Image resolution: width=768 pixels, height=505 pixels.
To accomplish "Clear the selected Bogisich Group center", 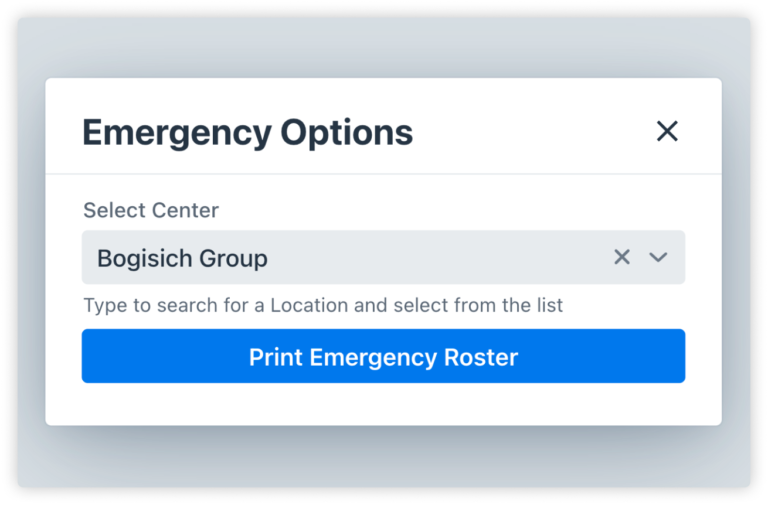I will click(x=622, y=257).
